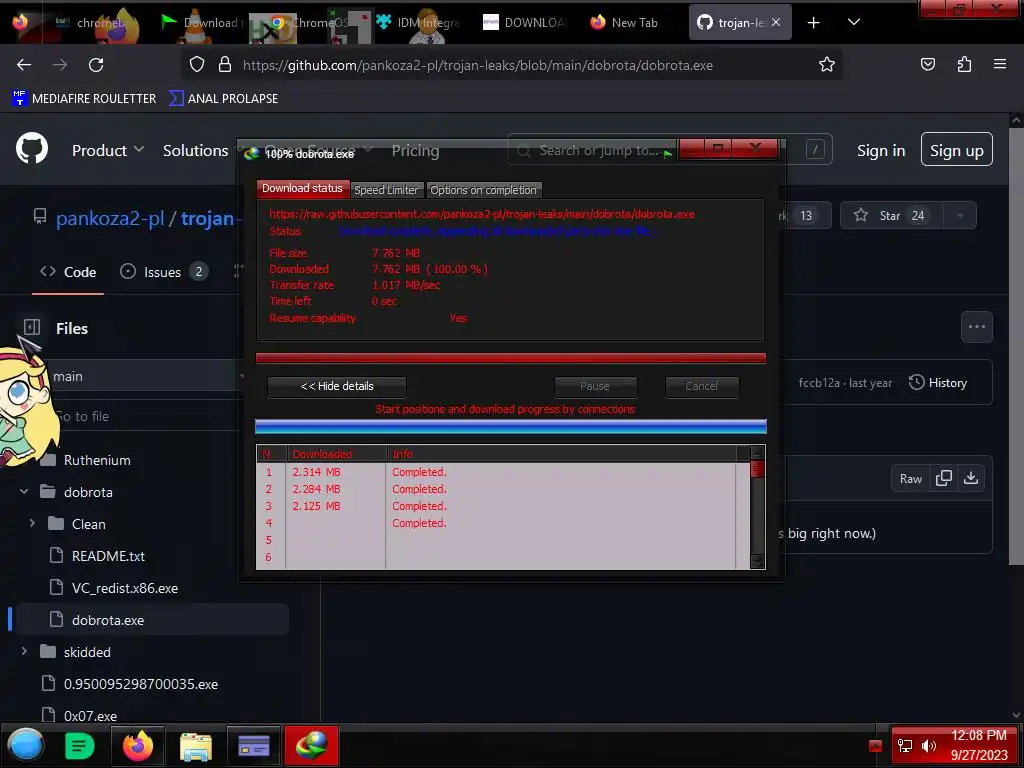The width and height of the screenshot is (1024, 768).
Task: Expand the Clean folder
Action: [x=32, y=523]
